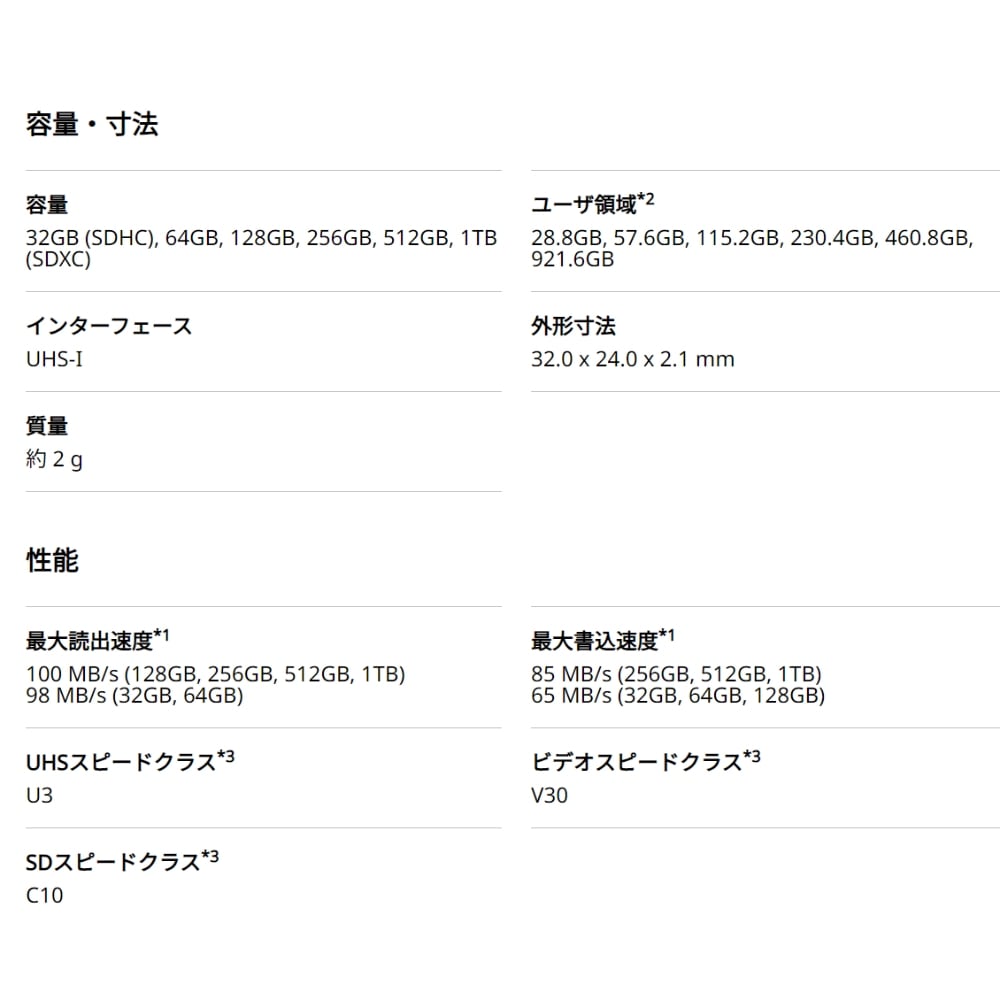
Task: Click the インターフェース label
Action: pyautogui.click(x=109, y=326)
